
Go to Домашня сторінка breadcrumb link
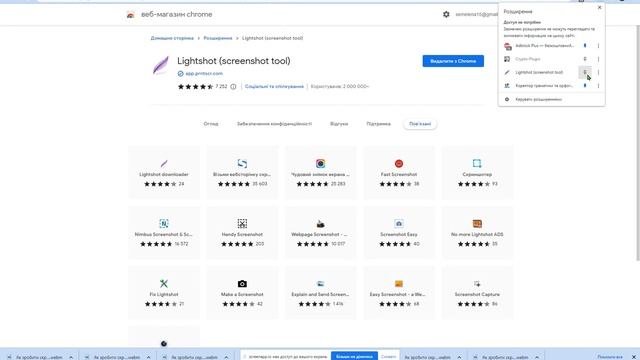(172, 38)
